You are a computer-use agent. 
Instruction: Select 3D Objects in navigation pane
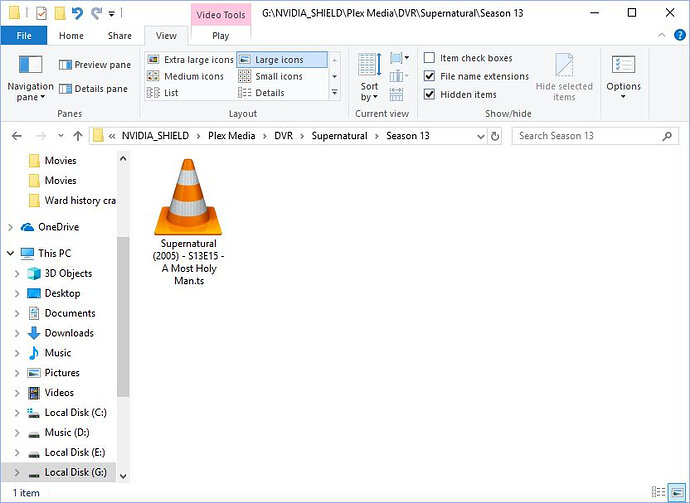tap(59, 273)
